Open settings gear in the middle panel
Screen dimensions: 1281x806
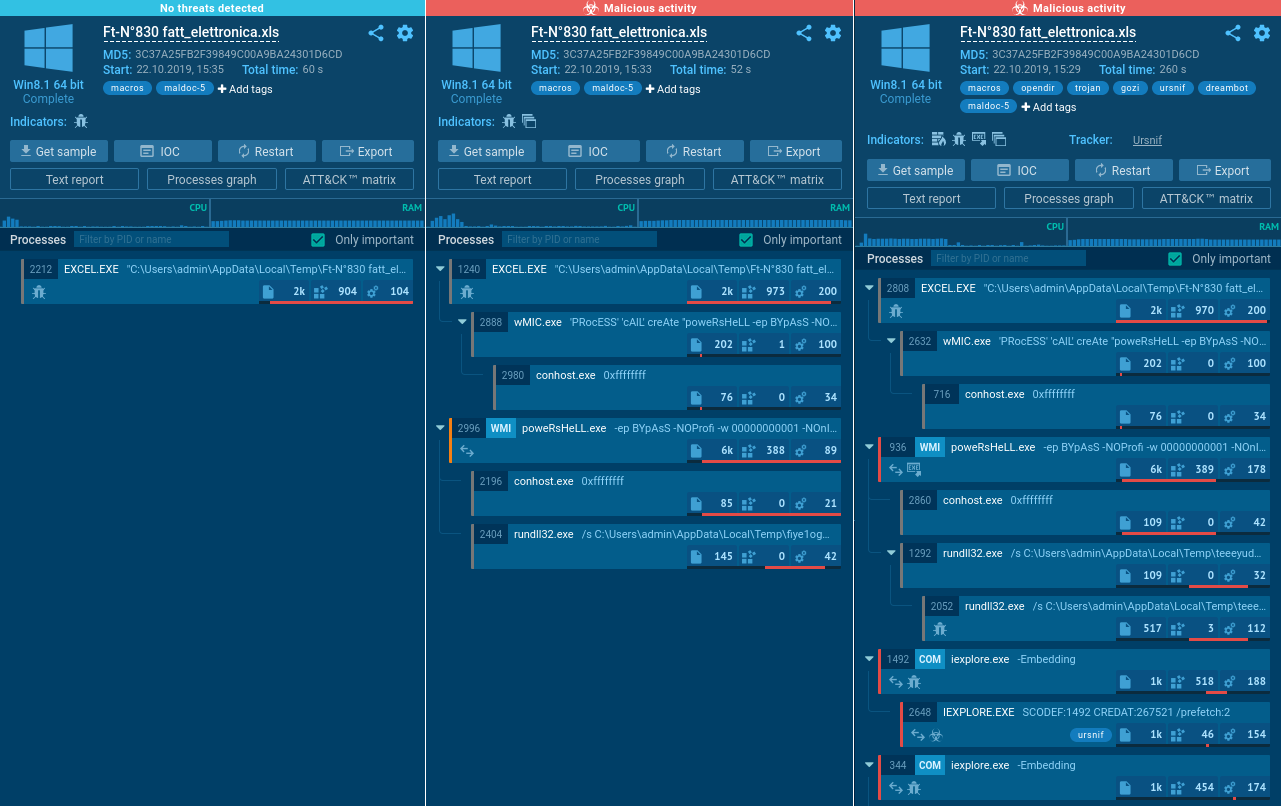[x=833, y=33]
